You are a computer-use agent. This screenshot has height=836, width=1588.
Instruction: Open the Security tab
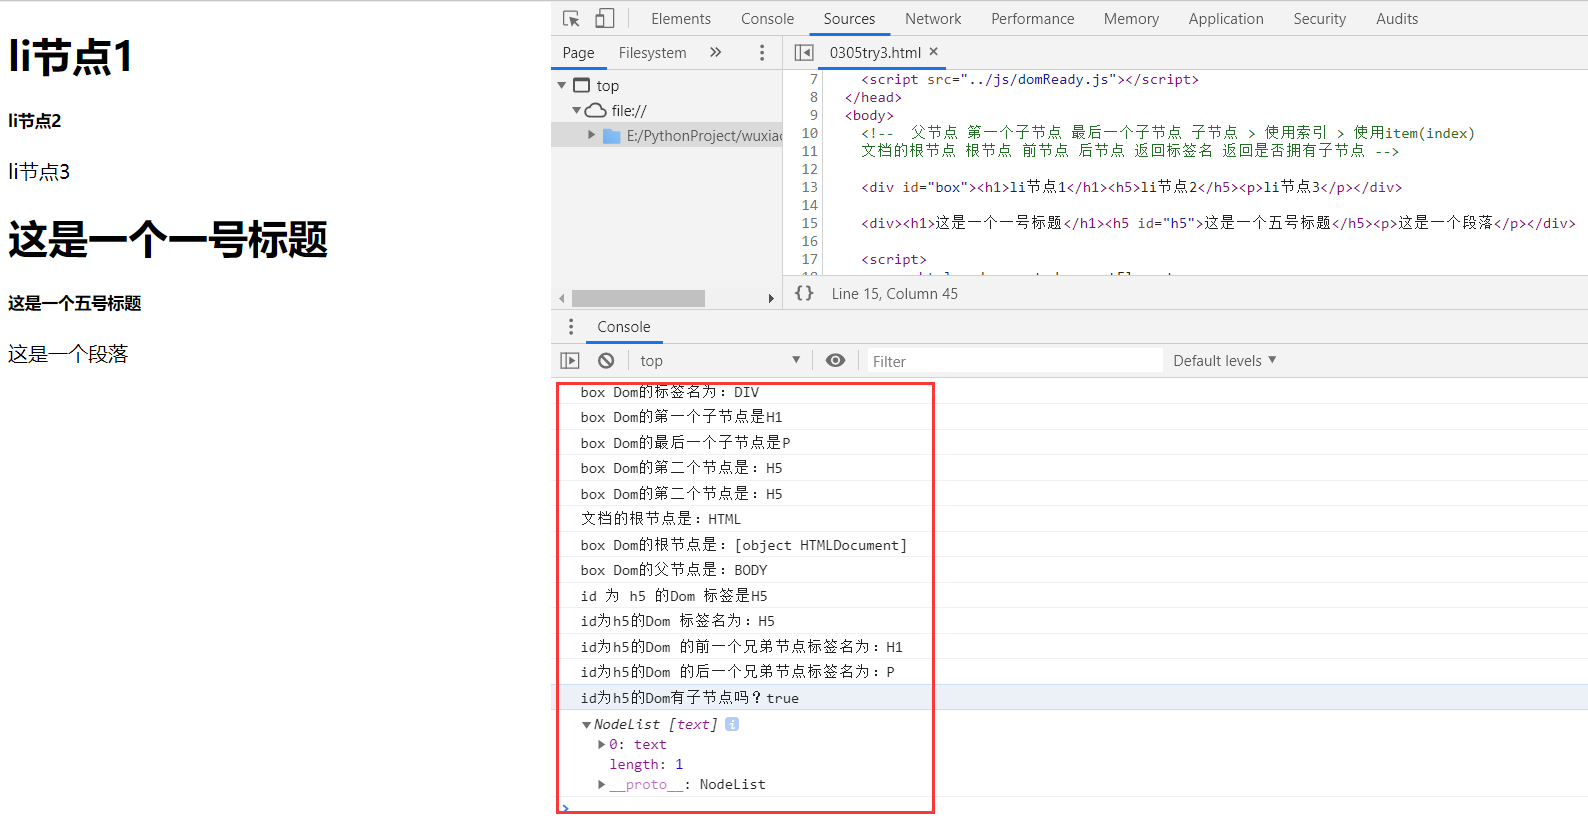[x=1319, y=19]
